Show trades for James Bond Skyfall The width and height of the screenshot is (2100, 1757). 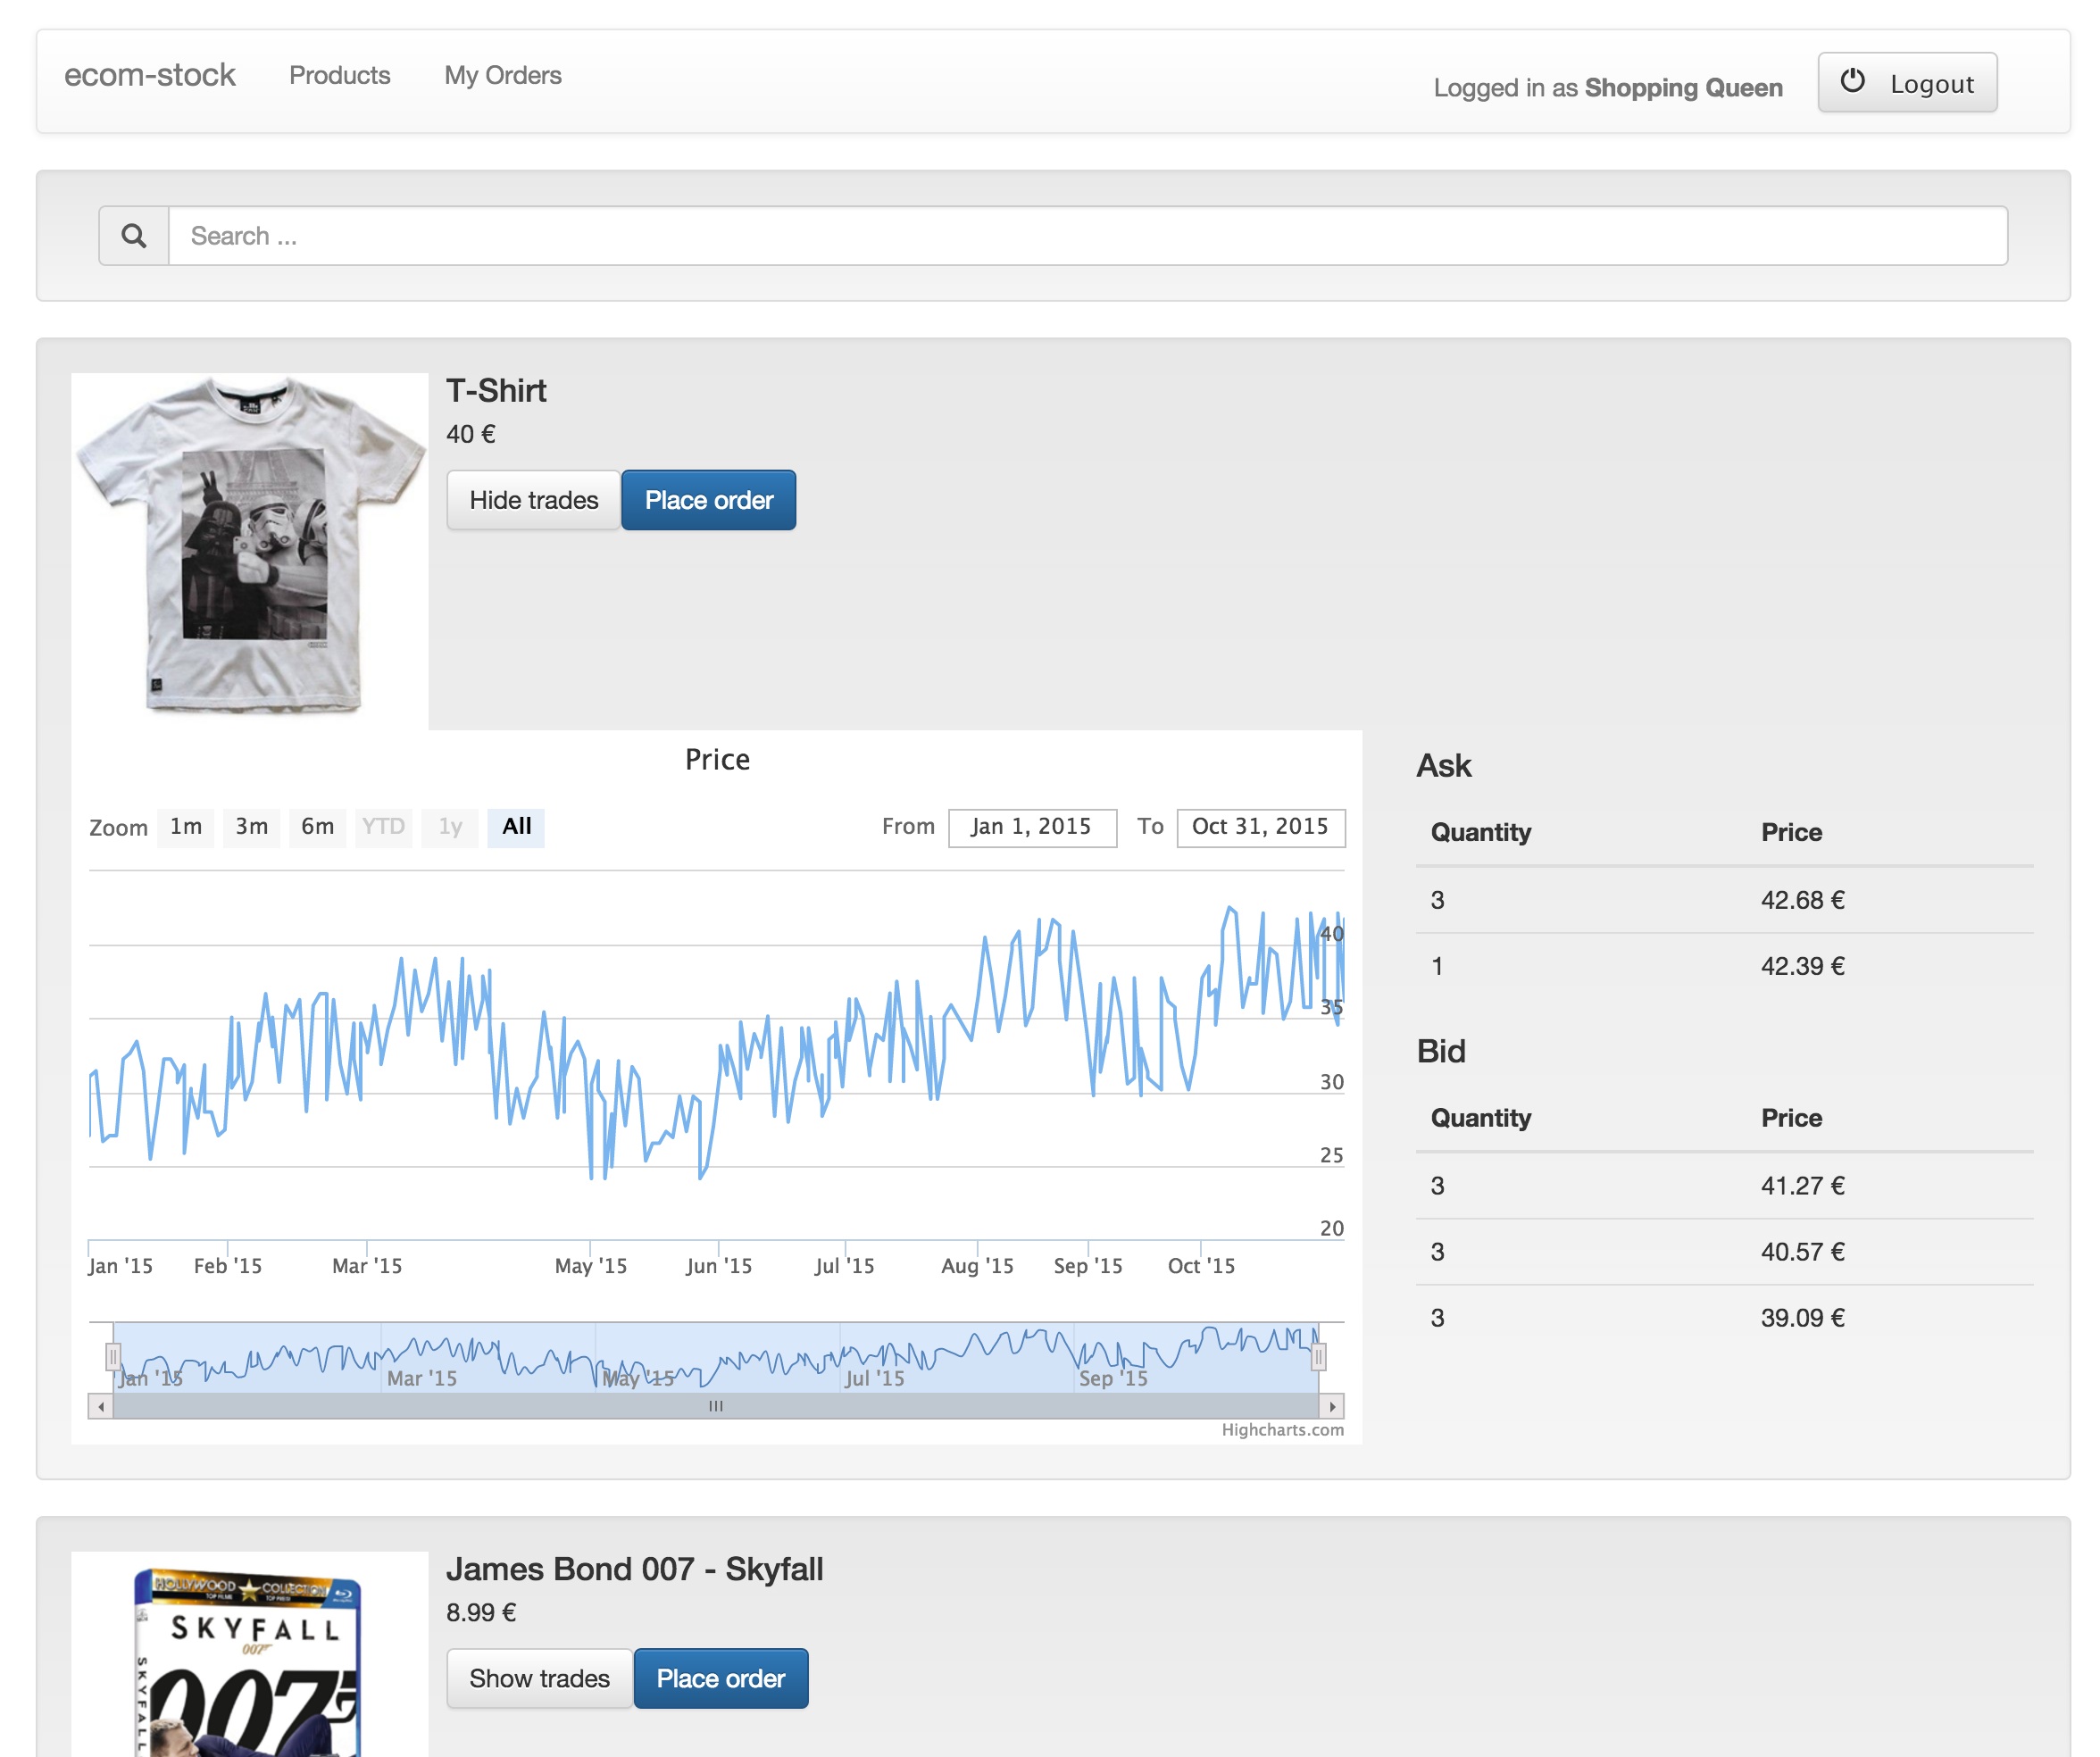click(x=539, y=1678)
